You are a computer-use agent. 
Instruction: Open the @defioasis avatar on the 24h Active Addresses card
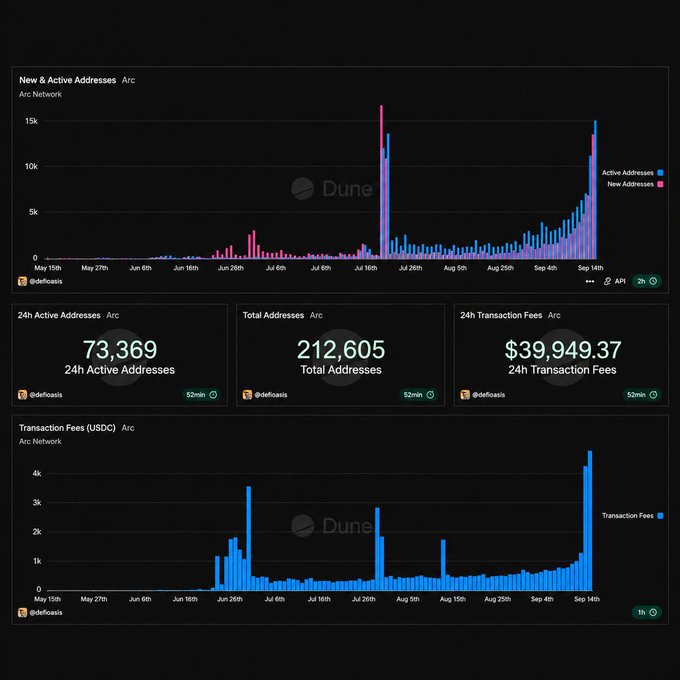[x=23, y=395]
